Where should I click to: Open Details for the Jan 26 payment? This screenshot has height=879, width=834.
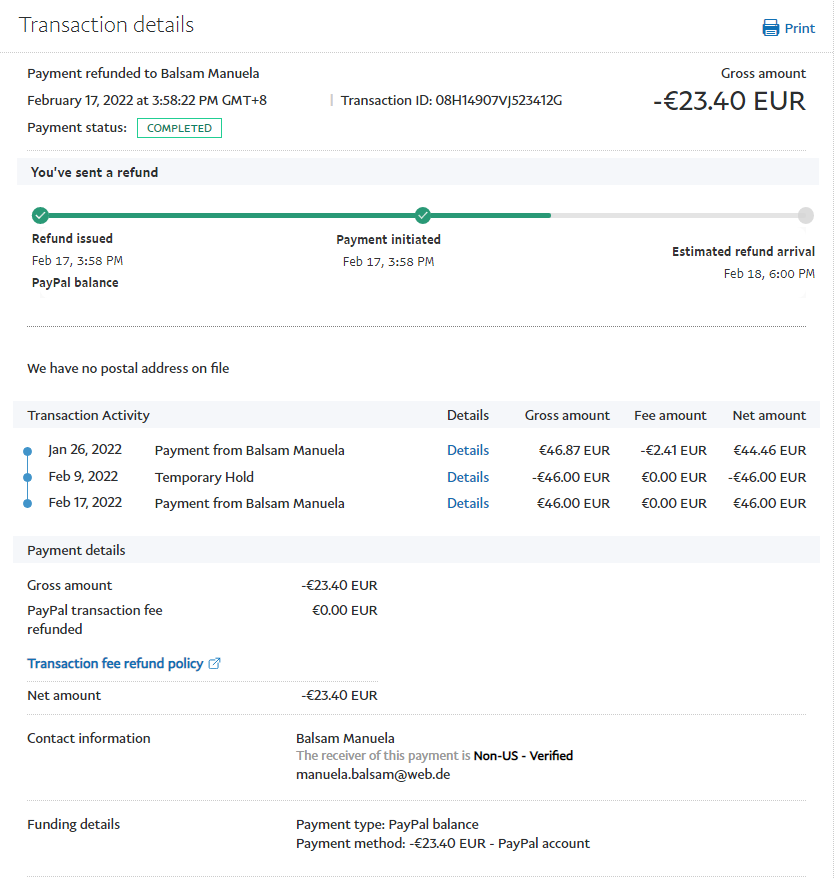coord(468,450)
